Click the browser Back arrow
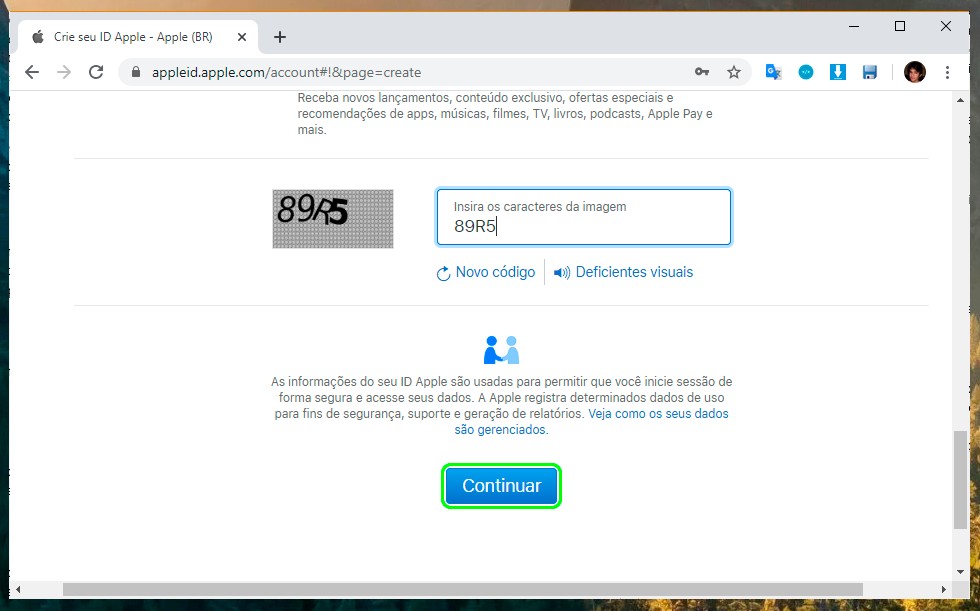The image size is (980, 611). tap(32, 72)
